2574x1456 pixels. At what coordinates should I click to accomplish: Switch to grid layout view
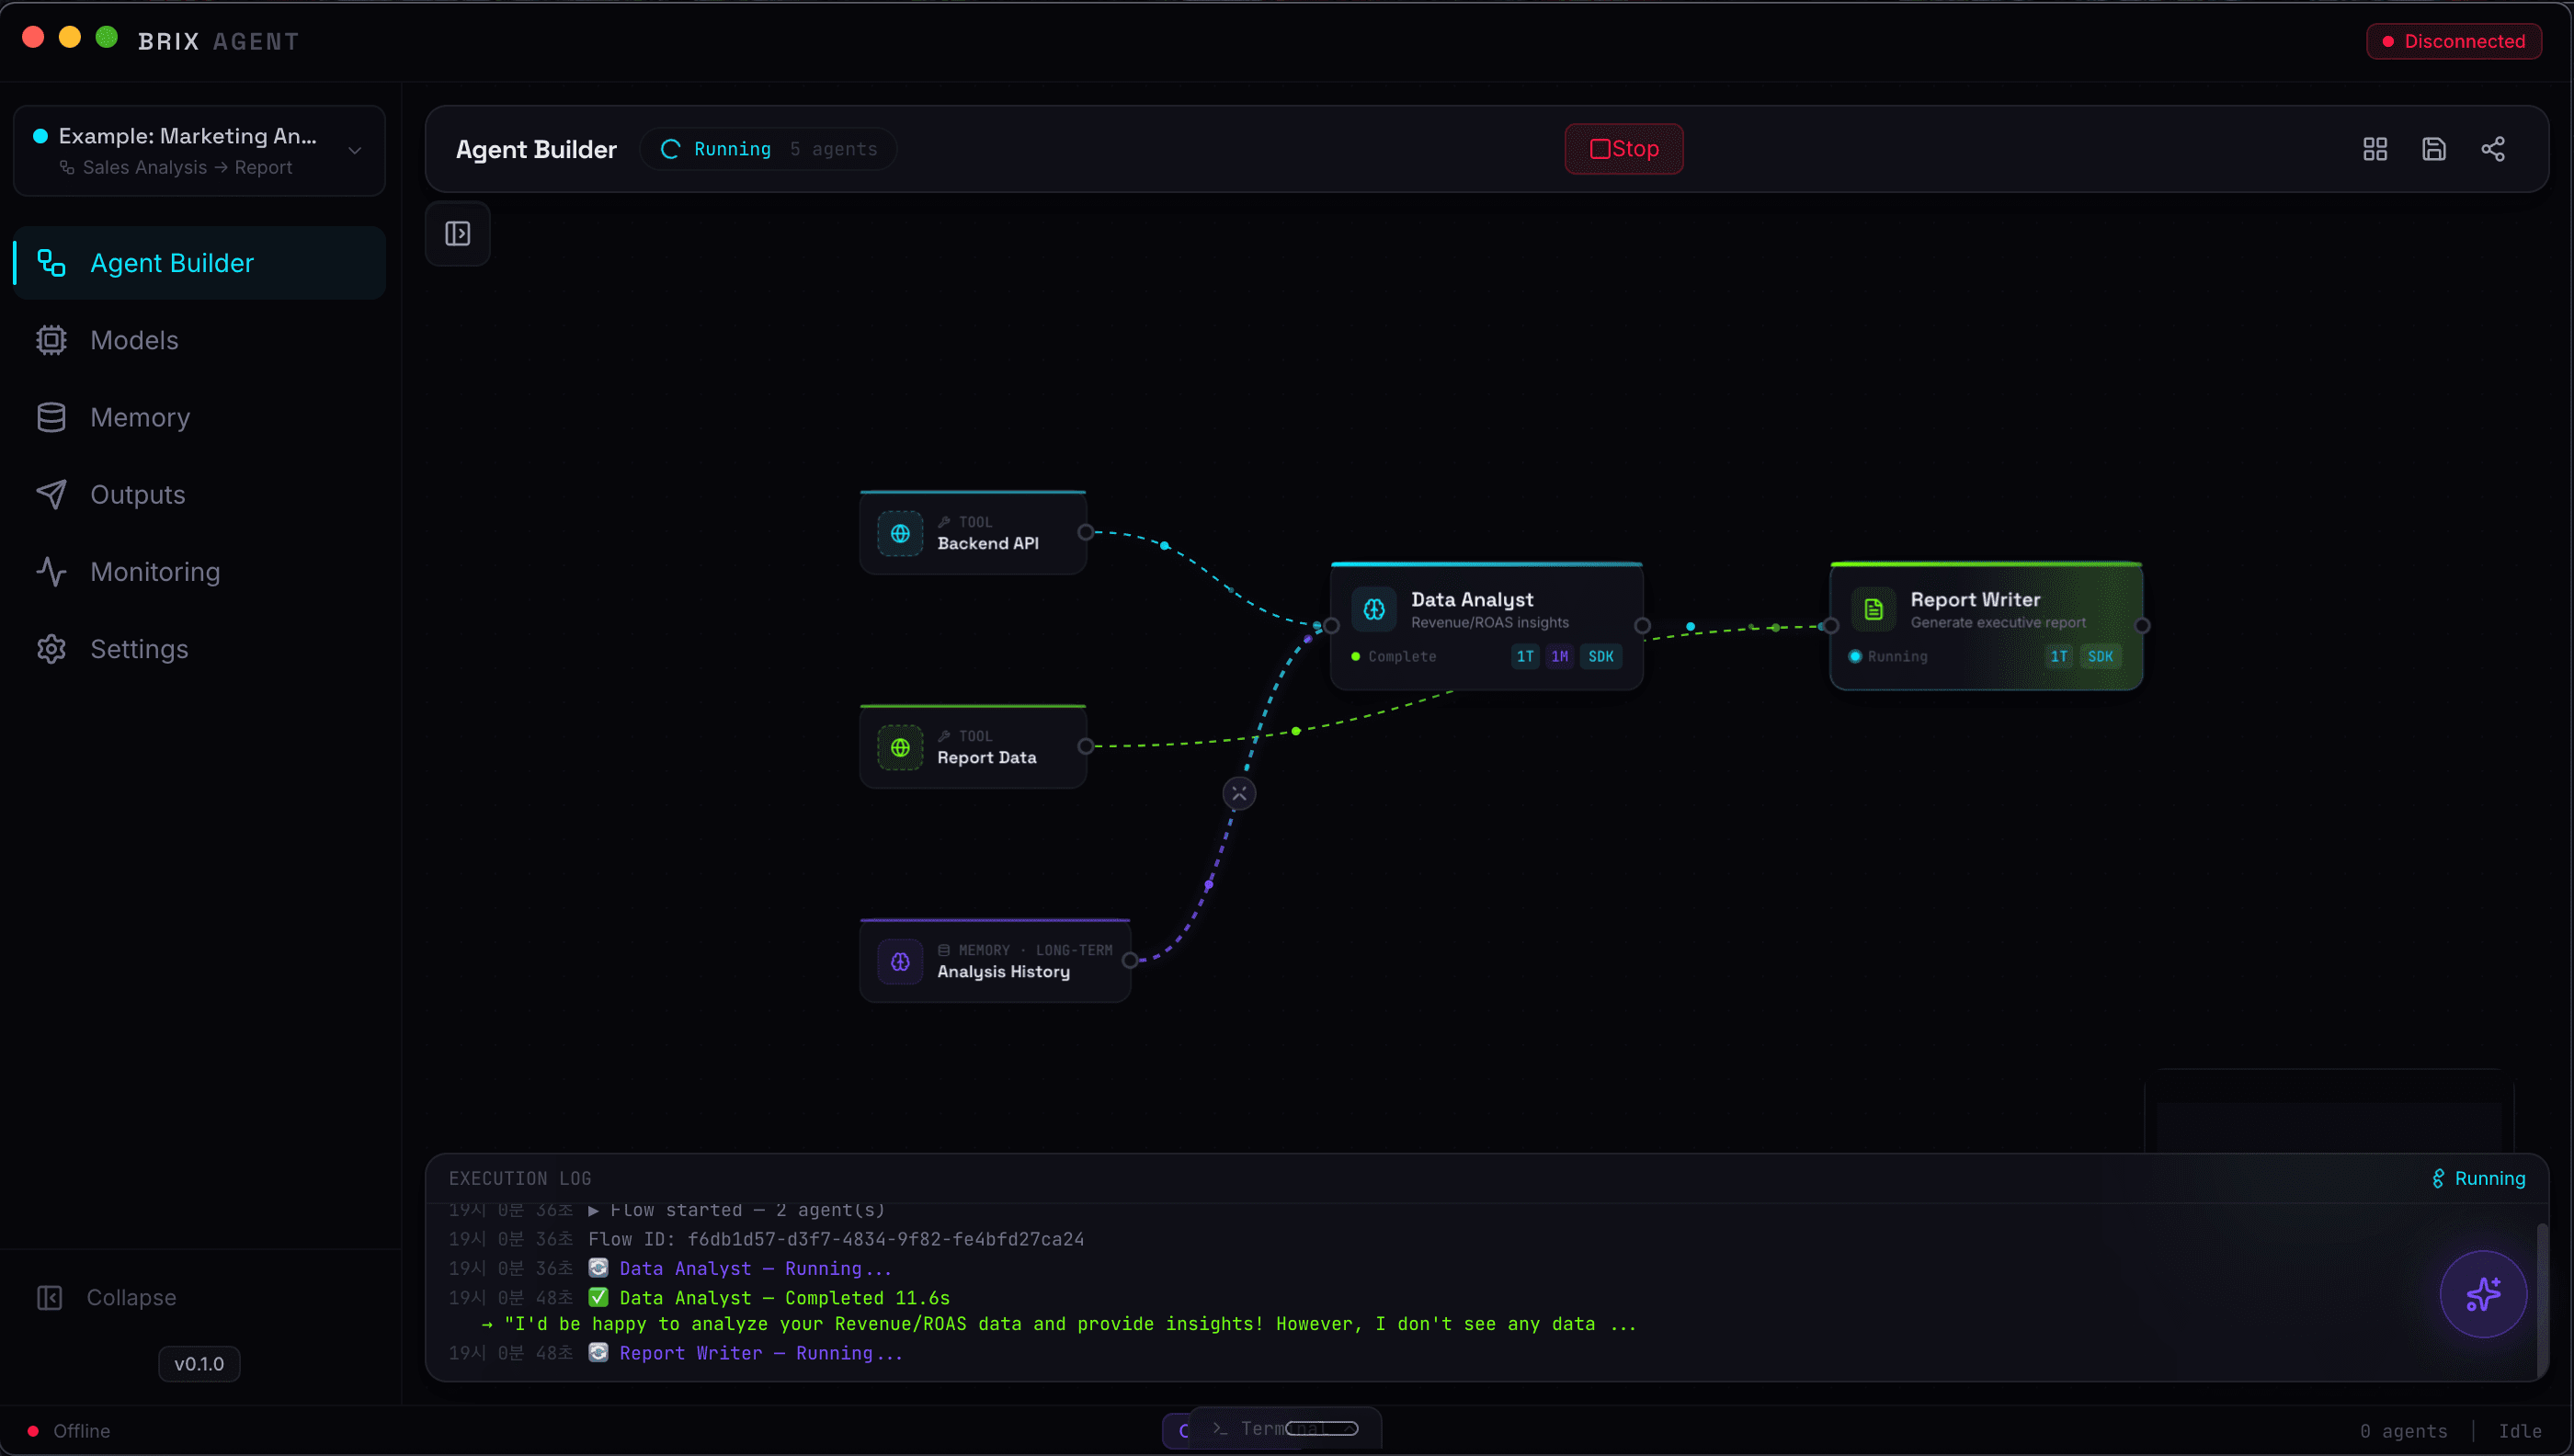[x=2375, y=148]
